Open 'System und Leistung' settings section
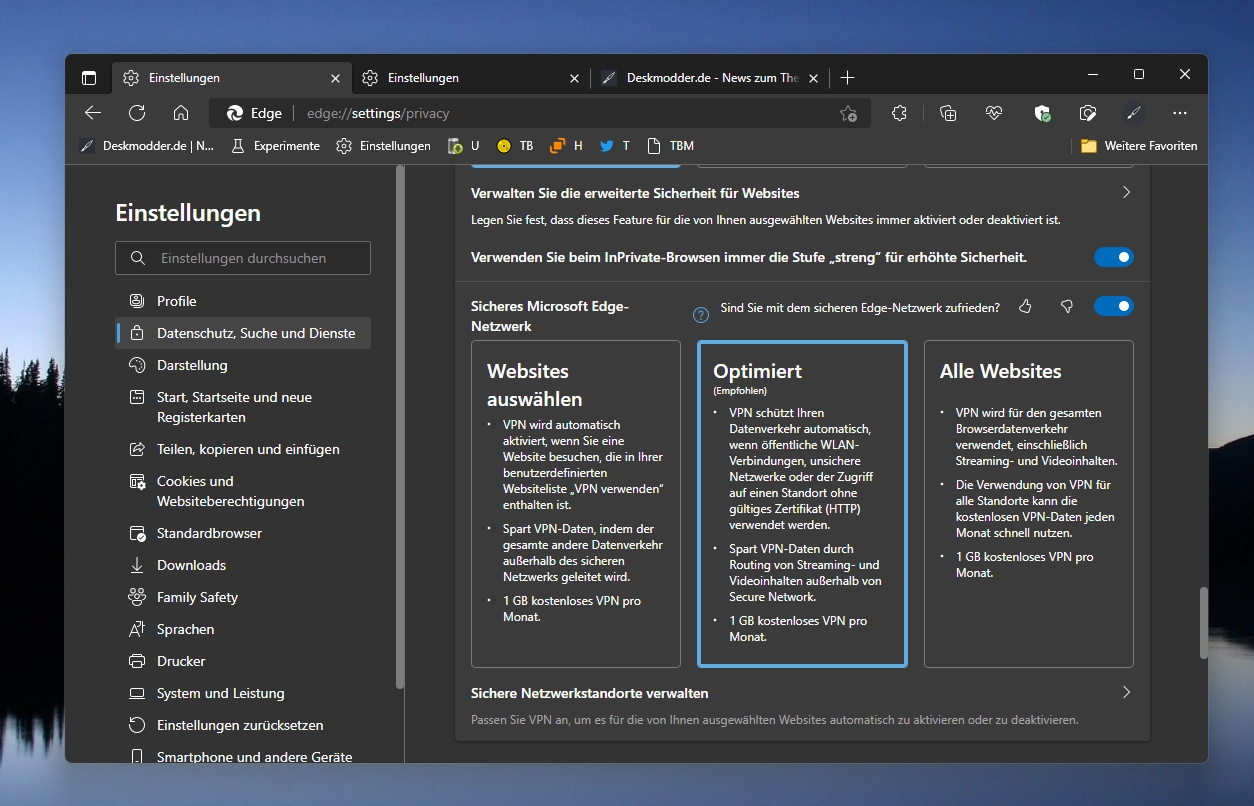The width and height of the screenshot is (1254, 806). [x=243, y=693]
